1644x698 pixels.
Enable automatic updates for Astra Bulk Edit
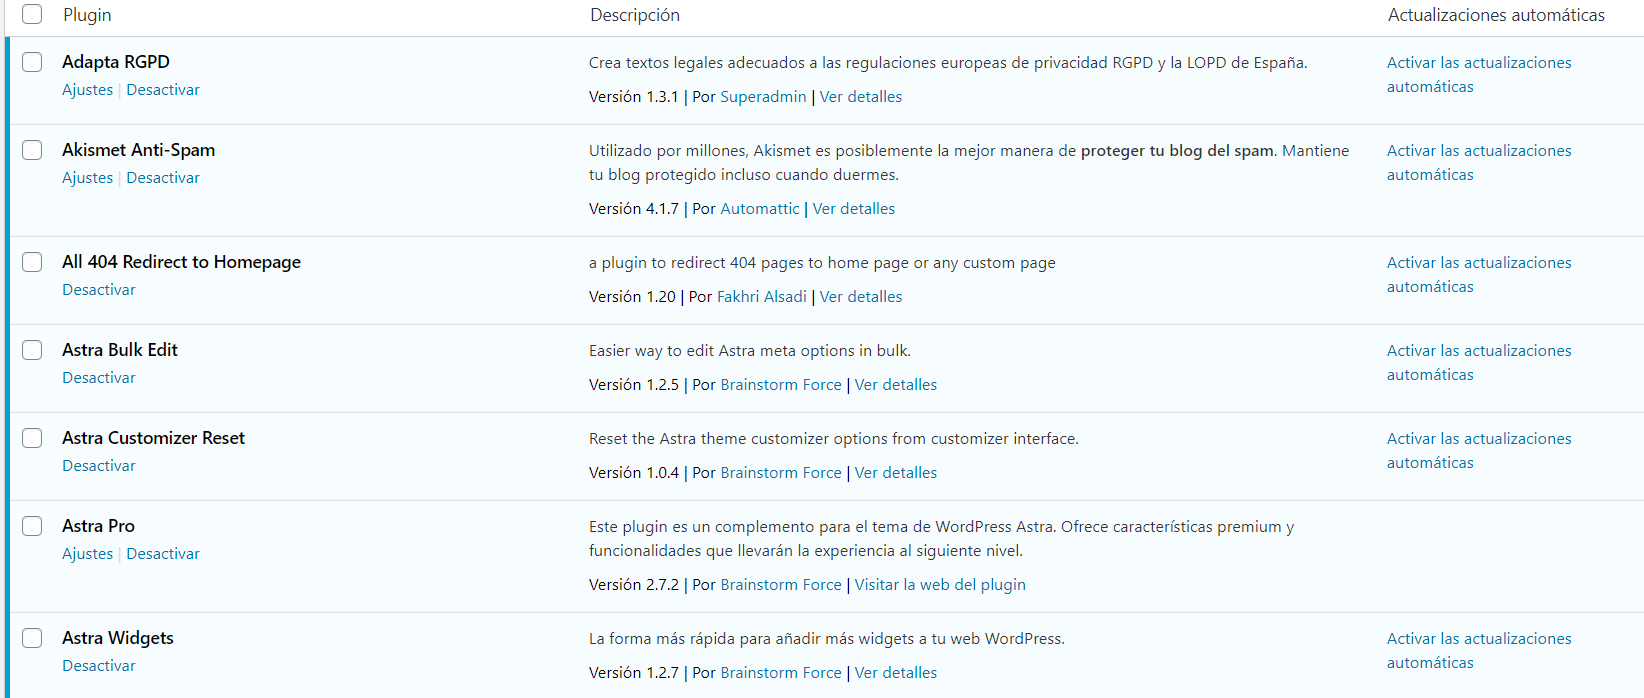(x=1479, y=363)
